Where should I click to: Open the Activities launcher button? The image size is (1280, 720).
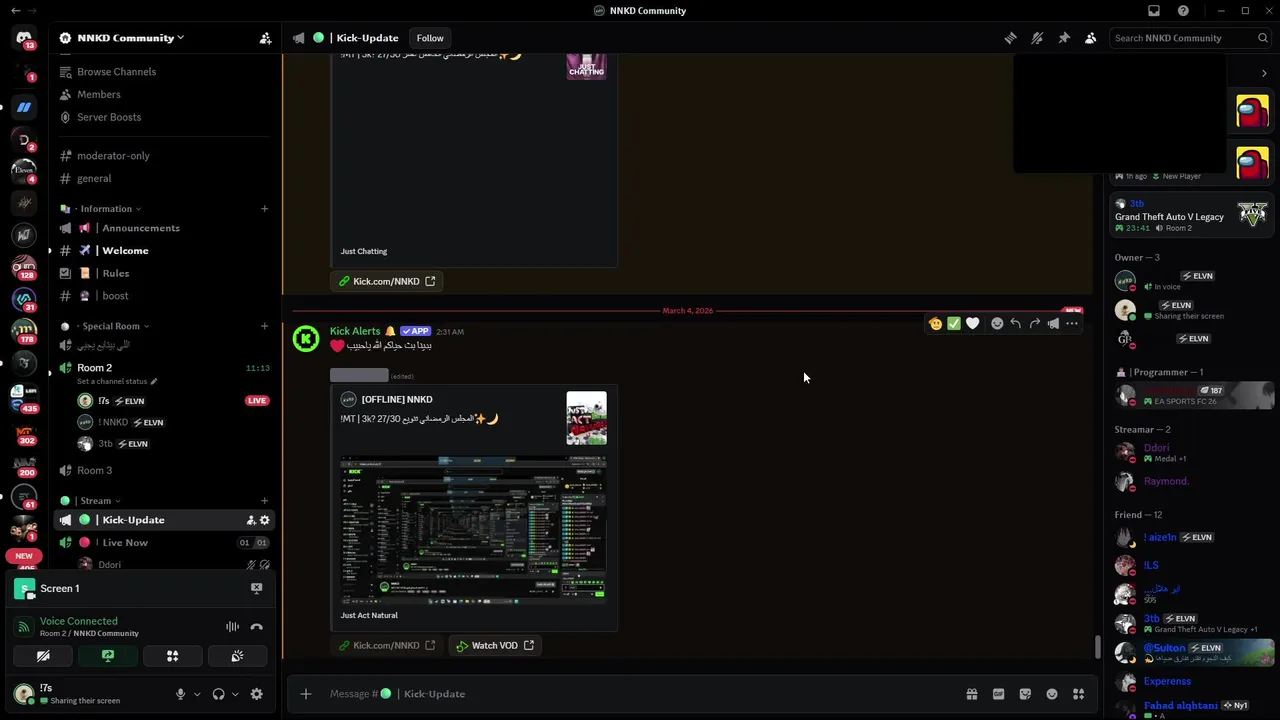[172, 656]
